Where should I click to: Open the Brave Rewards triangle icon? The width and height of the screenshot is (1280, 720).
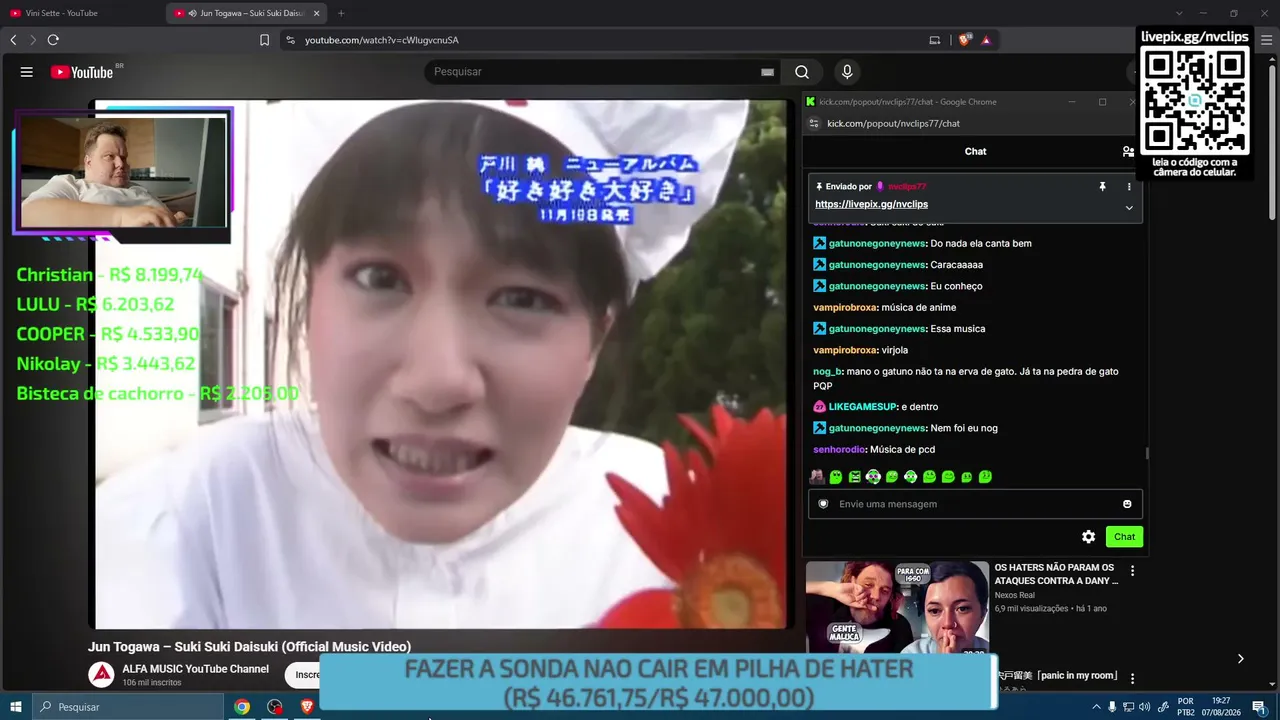pyautogui.click(x=986, y=40)
